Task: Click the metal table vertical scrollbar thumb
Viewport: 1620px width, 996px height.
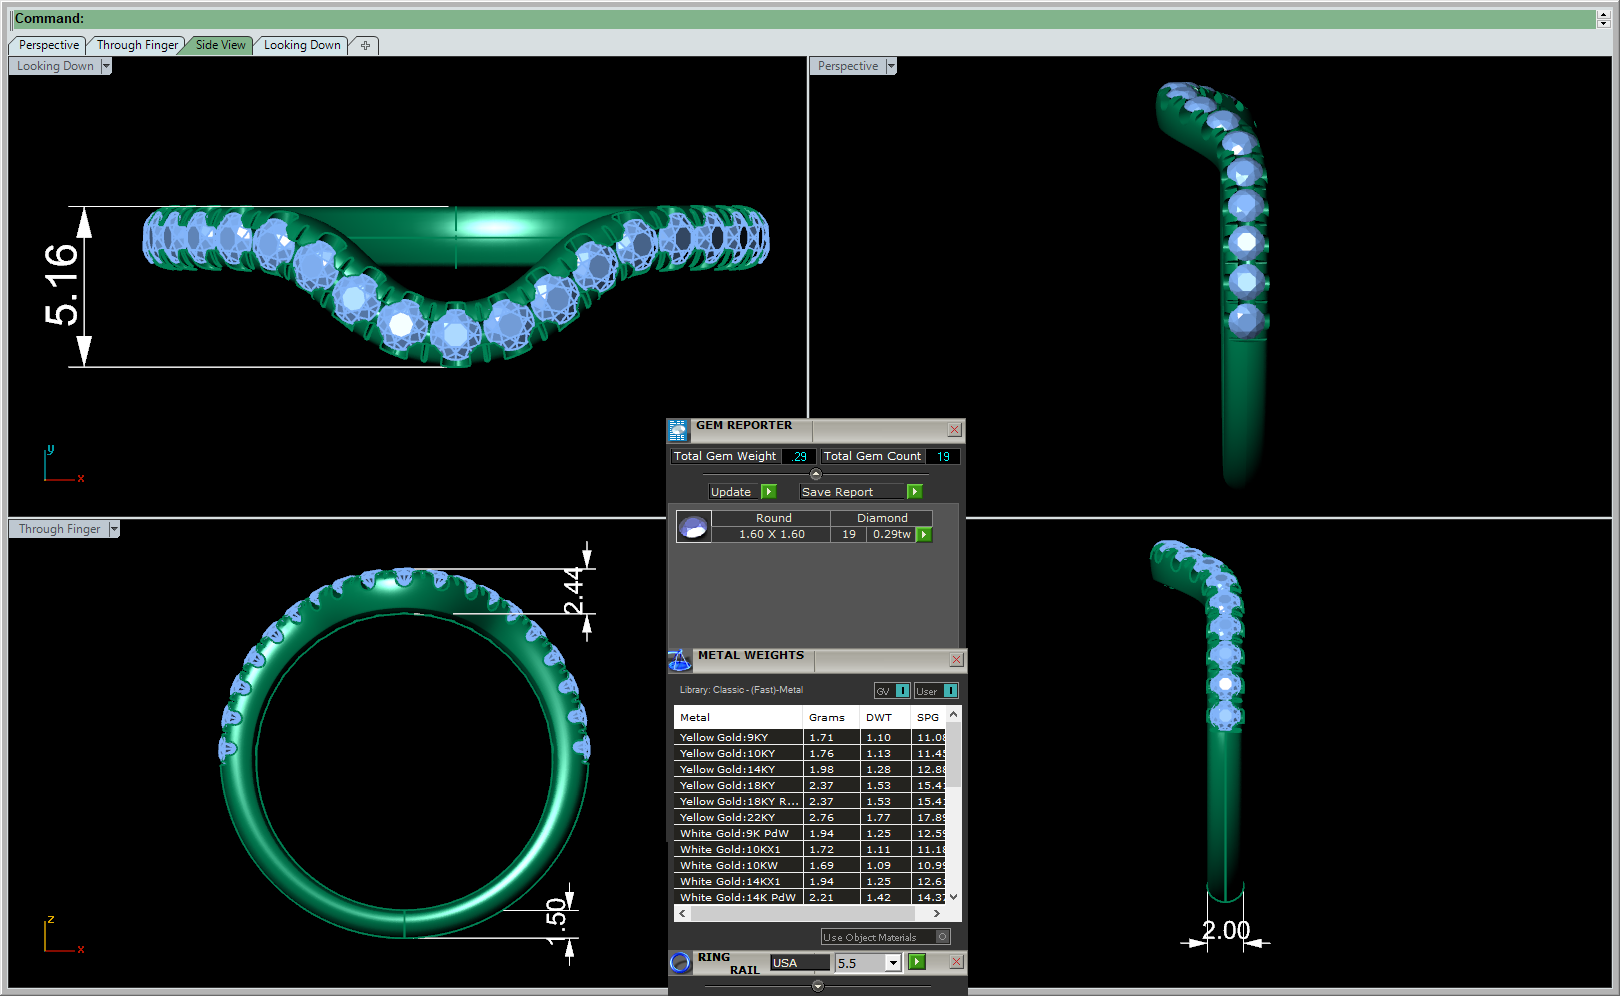Action: tap(954, 754)
